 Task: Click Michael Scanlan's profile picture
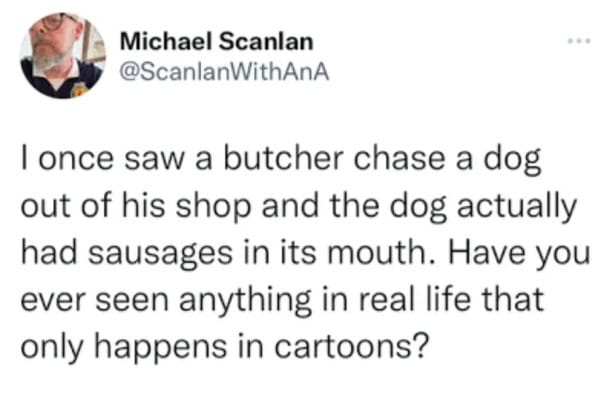pos(63,56)
